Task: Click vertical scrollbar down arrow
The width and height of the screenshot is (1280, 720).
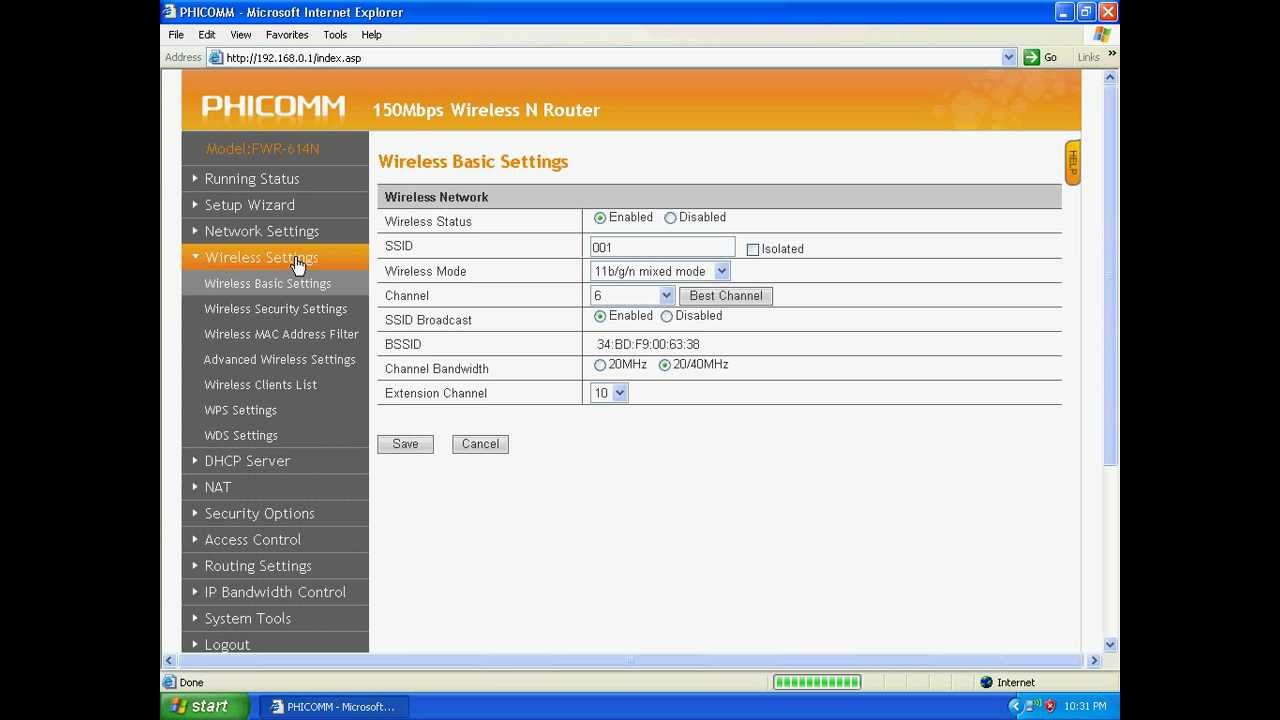Action: (x=1110, y=645)
